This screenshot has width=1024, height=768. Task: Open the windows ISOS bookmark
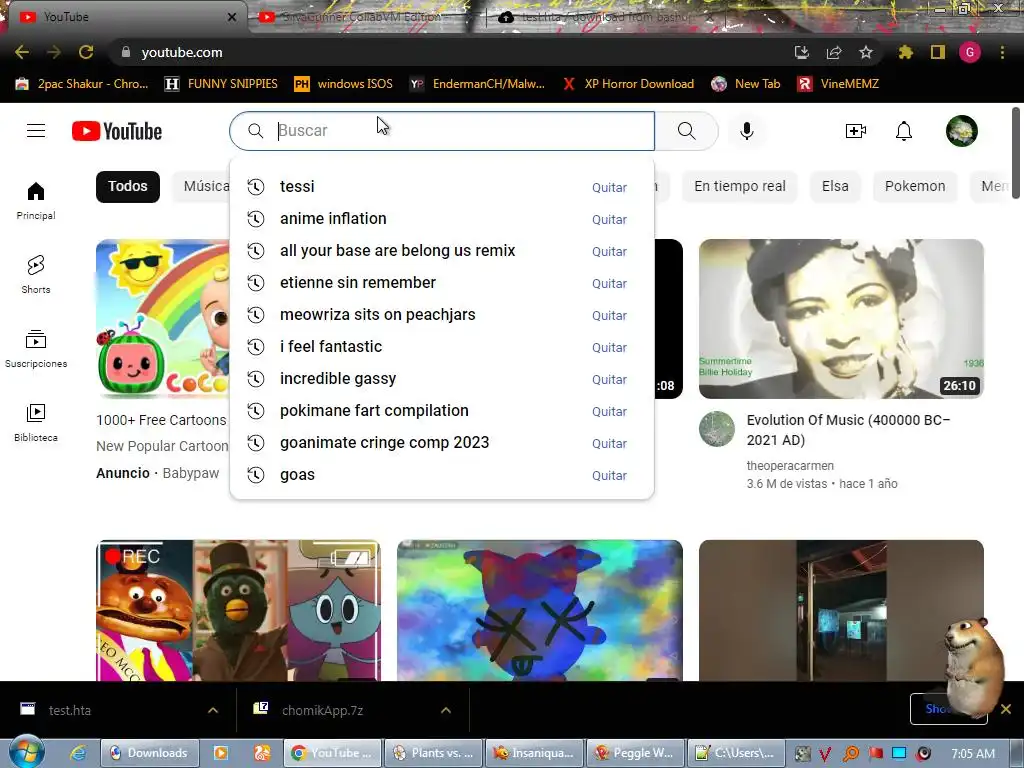pos(344,84)
